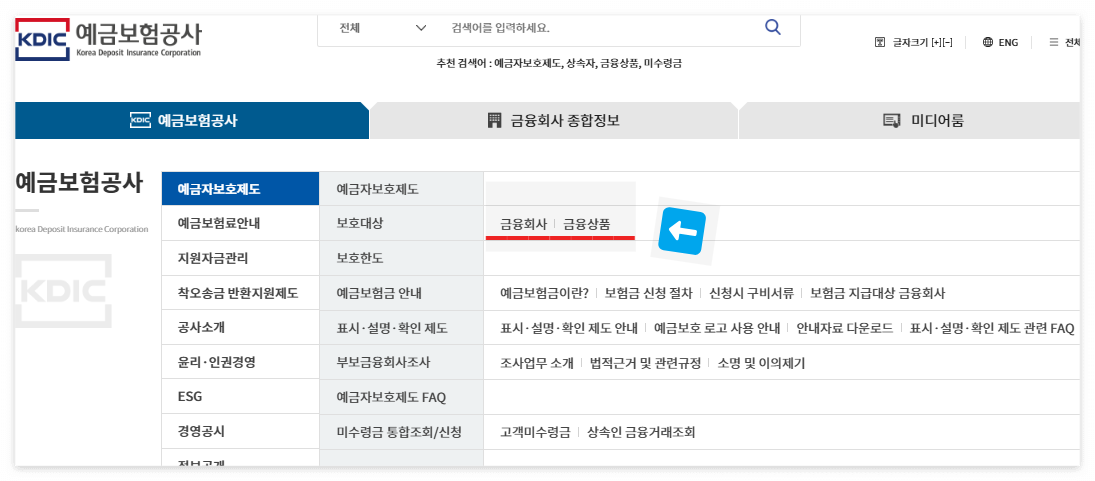Click the globe icon next to ENG

987,42
